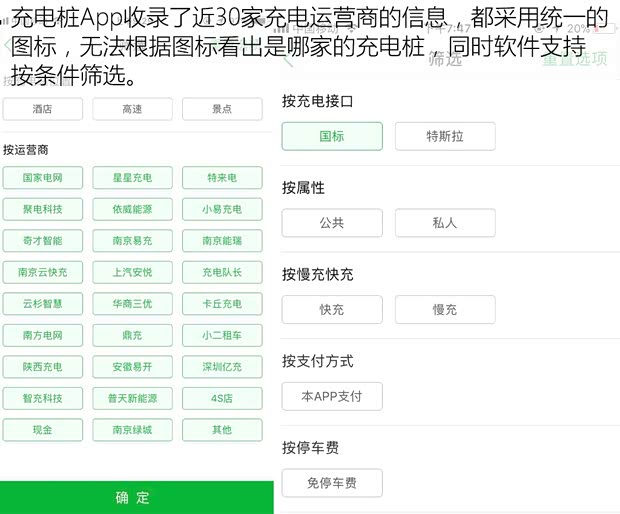This screenshot has width=620, height=514.
Task: Choose the 南京绿城 operator option
Action: point(132,430)
